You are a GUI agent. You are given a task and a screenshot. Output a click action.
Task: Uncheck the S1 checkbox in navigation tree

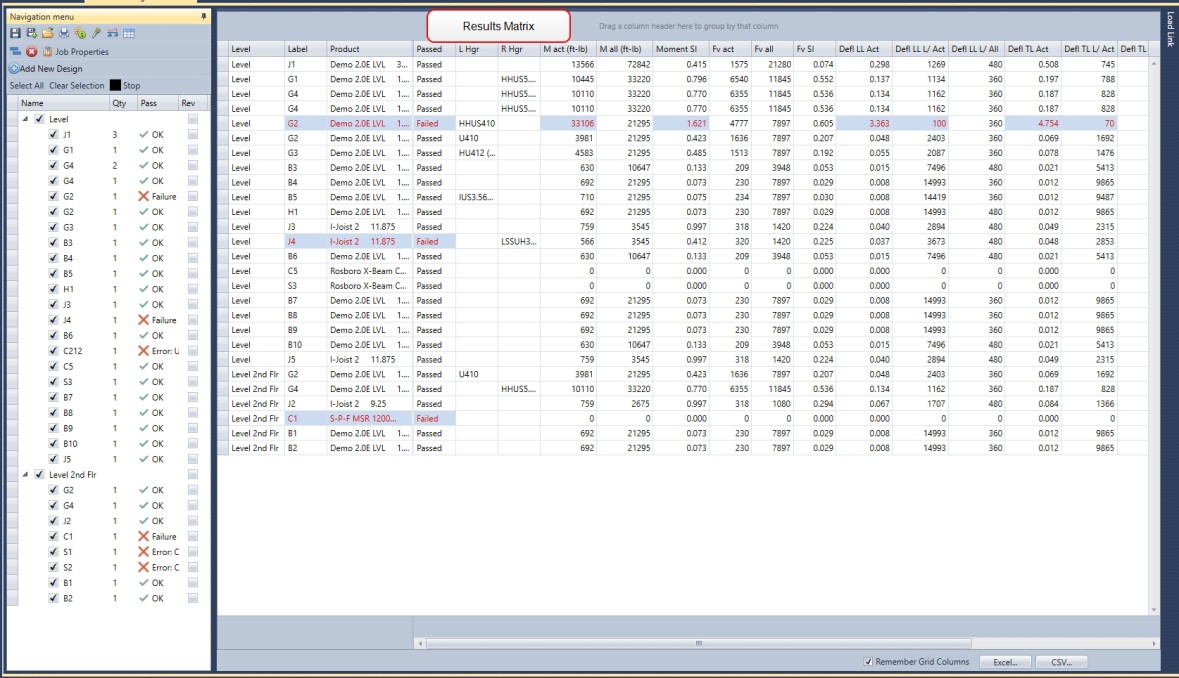pyautogui.click(x=53, y=552)
